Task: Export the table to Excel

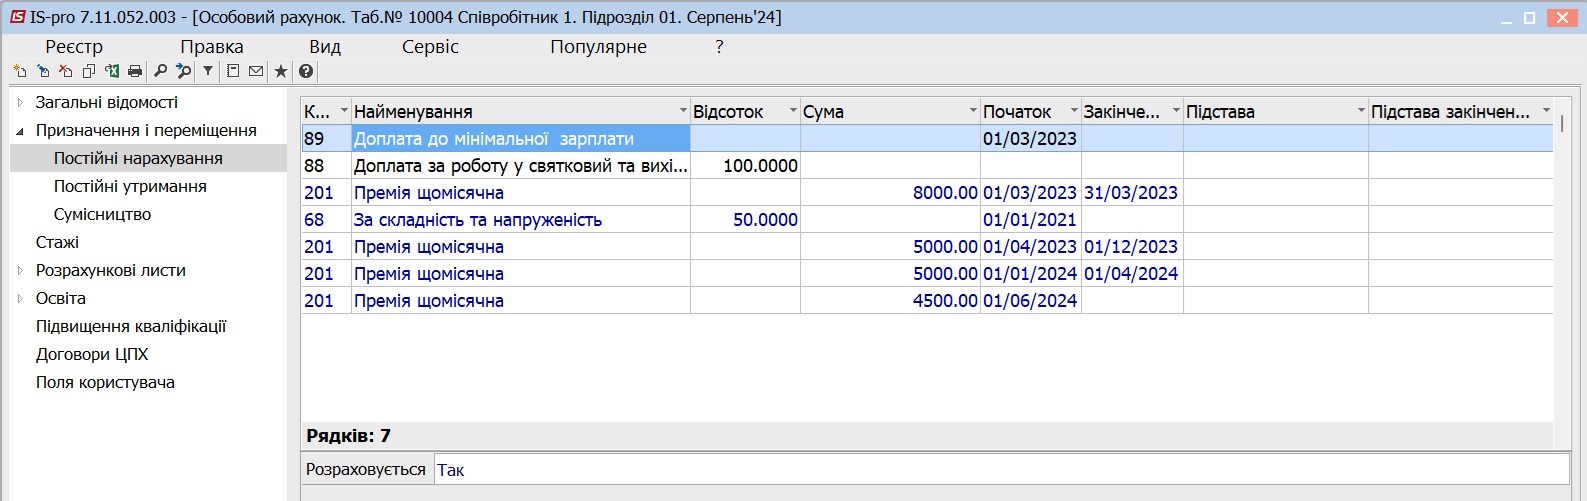Action: [x=112, y=71]
